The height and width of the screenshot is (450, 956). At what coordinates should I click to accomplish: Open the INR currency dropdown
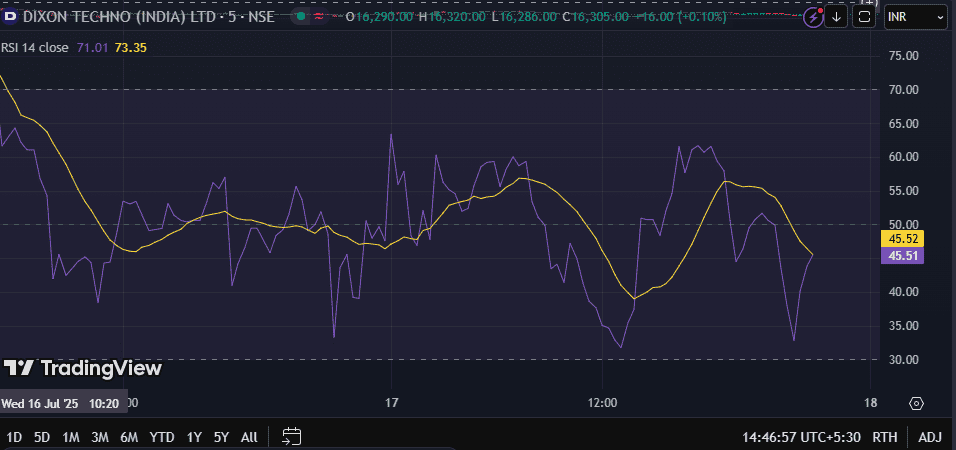coord(916,17)
